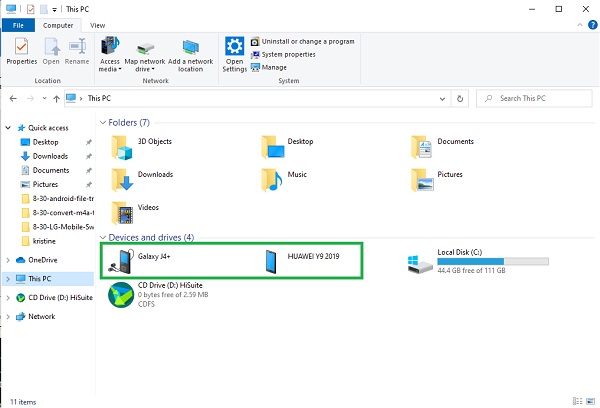Open the recent locations dropdown arrow
This screenshot has height=408, width=600.
44,98
